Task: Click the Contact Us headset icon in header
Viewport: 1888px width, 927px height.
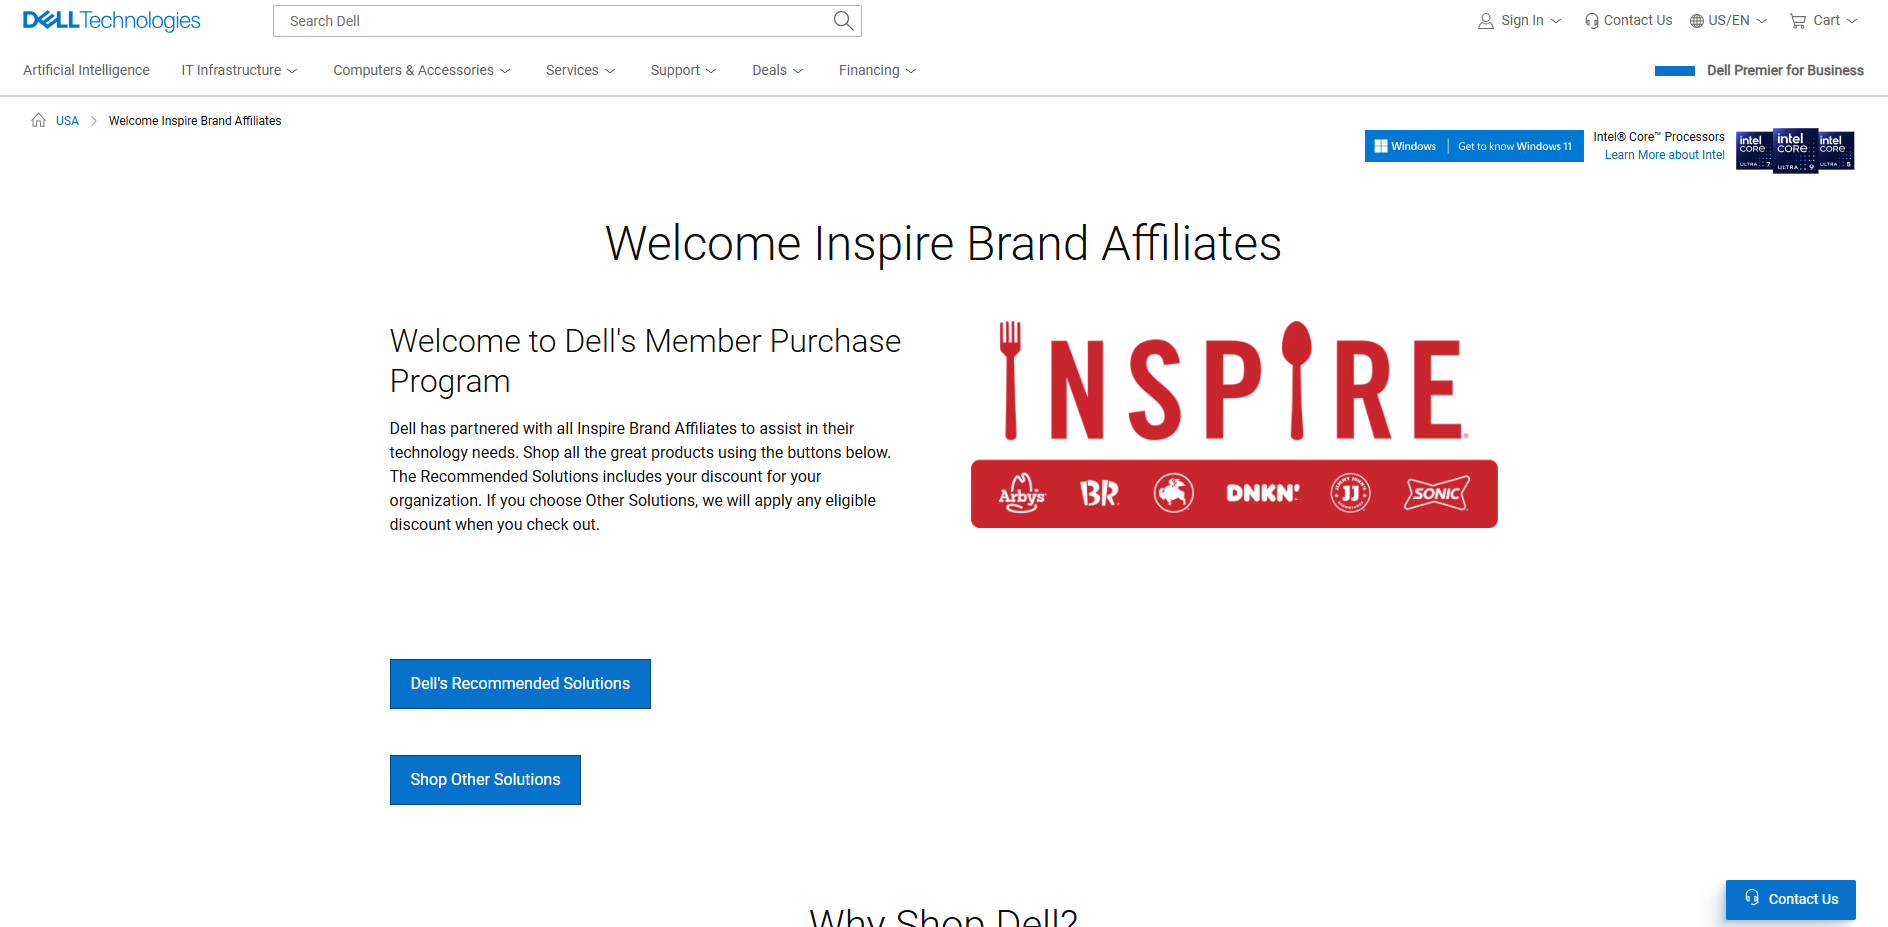Action: (1591, 21)
